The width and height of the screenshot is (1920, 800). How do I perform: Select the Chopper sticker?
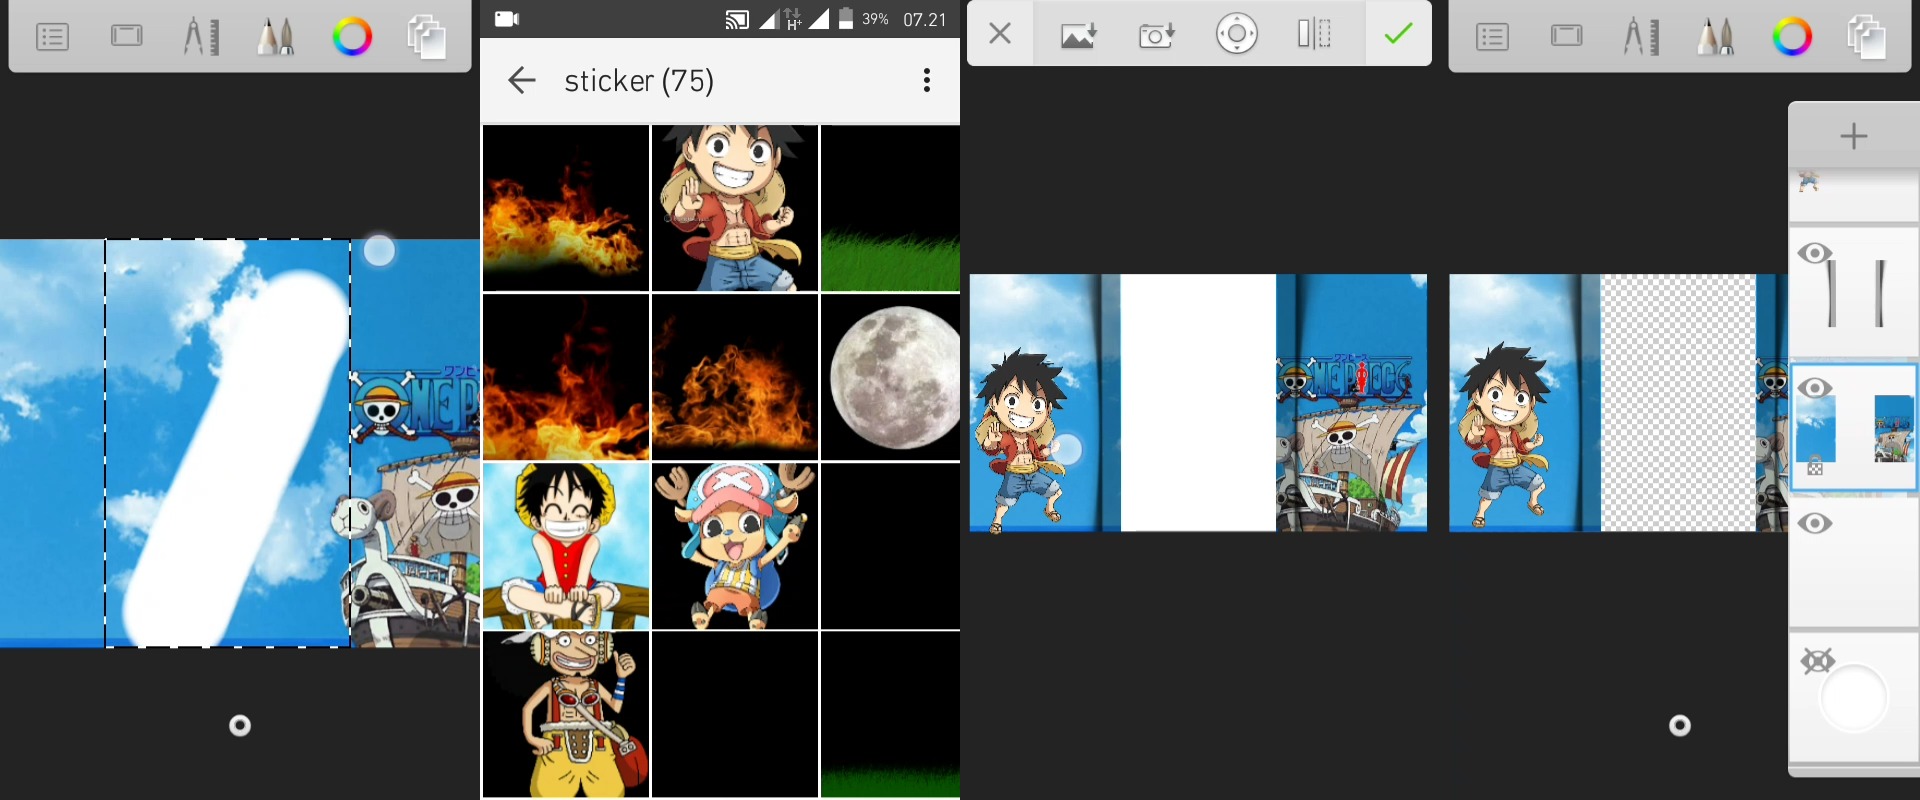735,546
